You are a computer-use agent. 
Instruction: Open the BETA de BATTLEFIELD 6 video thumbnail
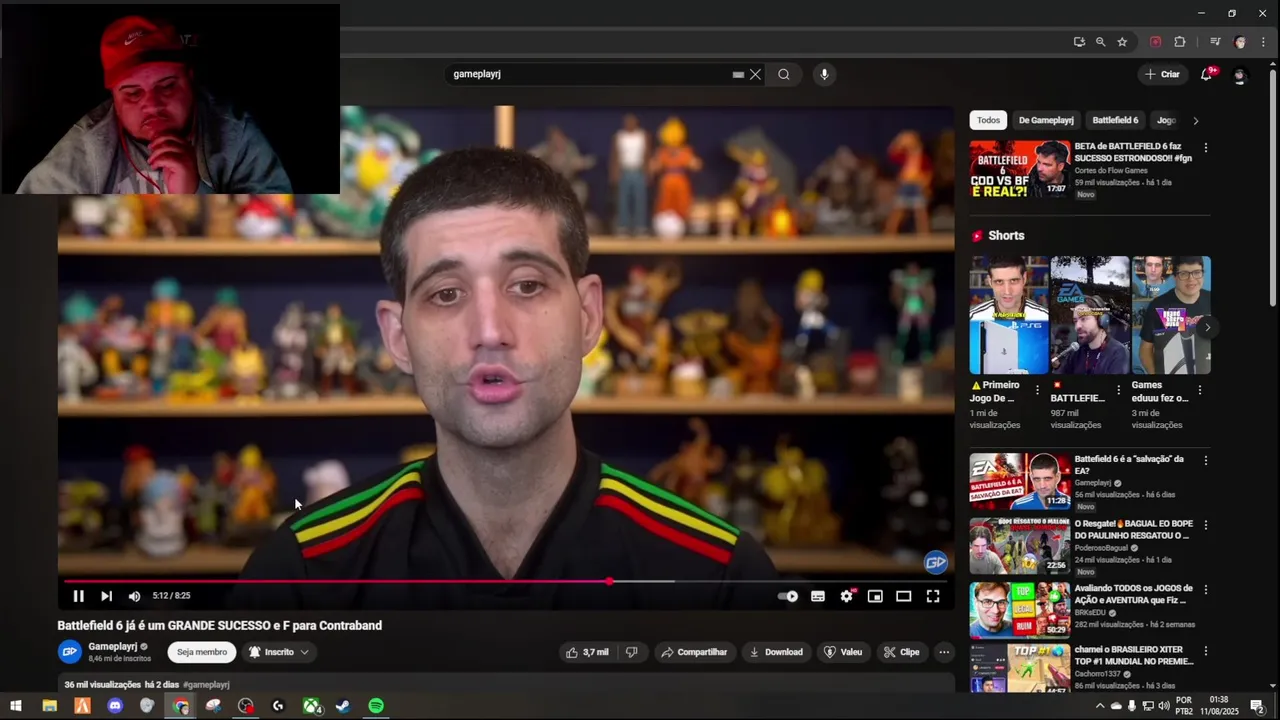click(1019, 169)
